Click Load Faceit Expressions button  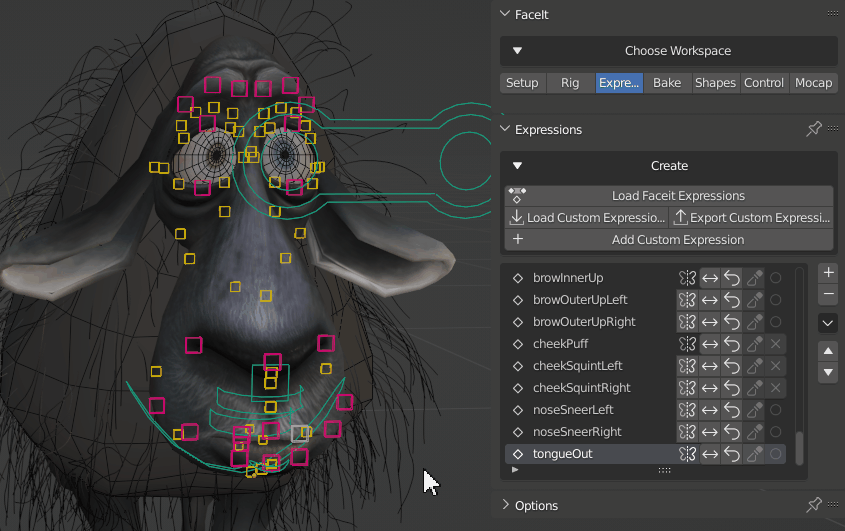point(669,196)
